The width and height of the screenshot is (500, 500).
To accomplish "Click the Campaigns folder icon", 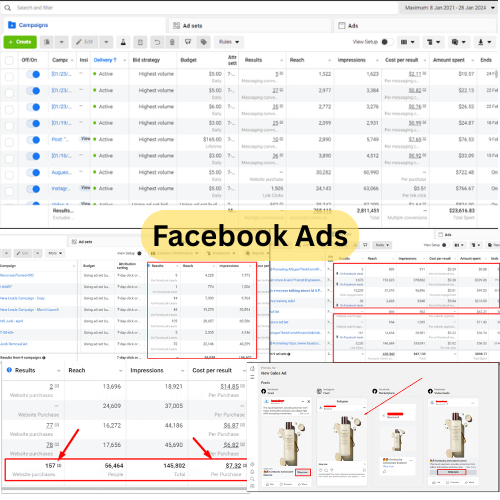I will pos(12,25).
